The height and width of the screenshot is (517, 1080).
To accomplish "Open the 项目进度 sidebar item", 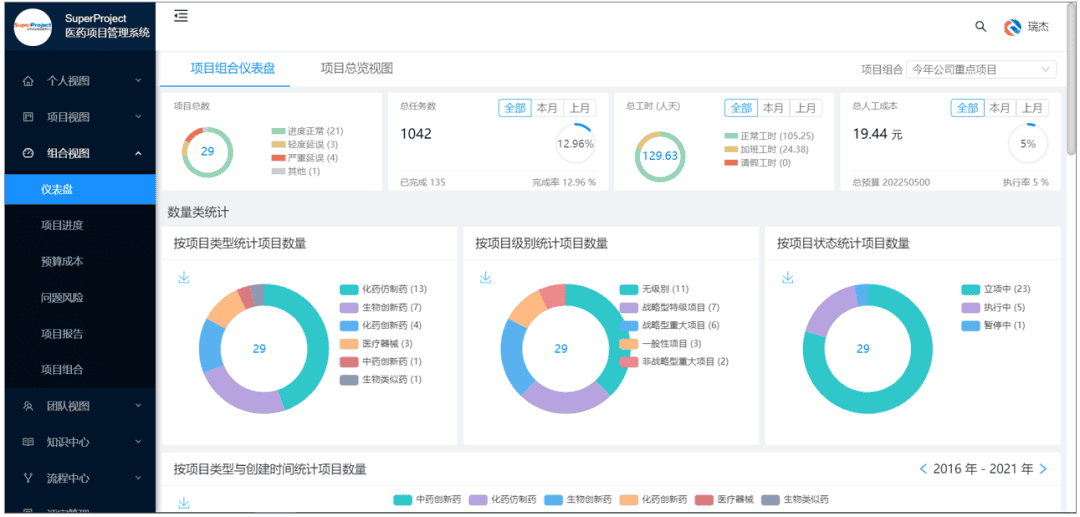I will (80, 225).
